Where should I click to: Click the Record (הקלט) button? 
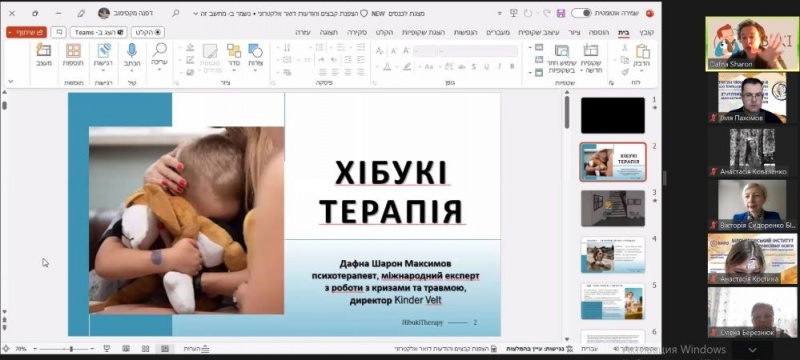coord(148,32)
